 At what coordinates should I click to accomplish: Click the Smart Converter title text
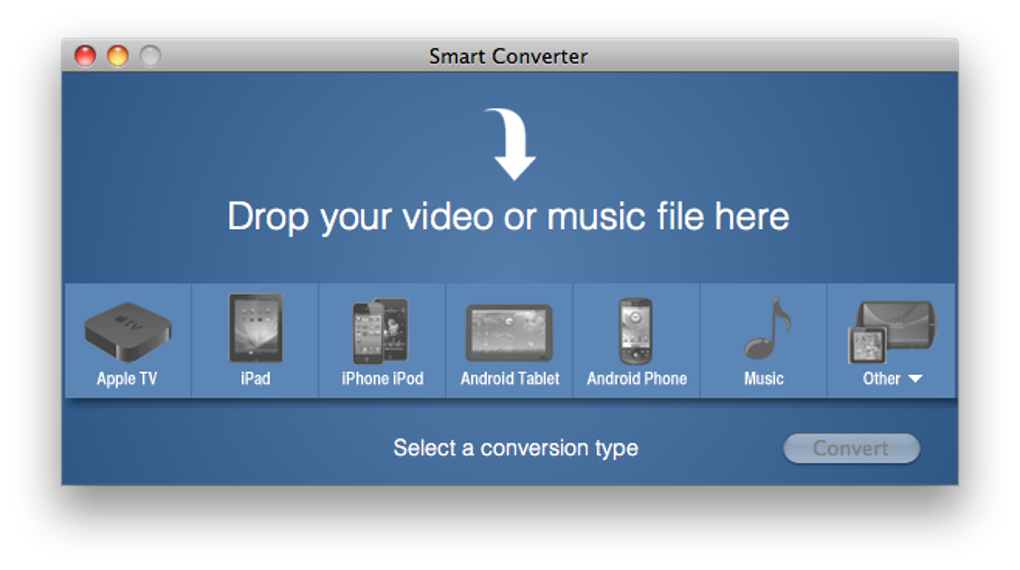[508, 57]
